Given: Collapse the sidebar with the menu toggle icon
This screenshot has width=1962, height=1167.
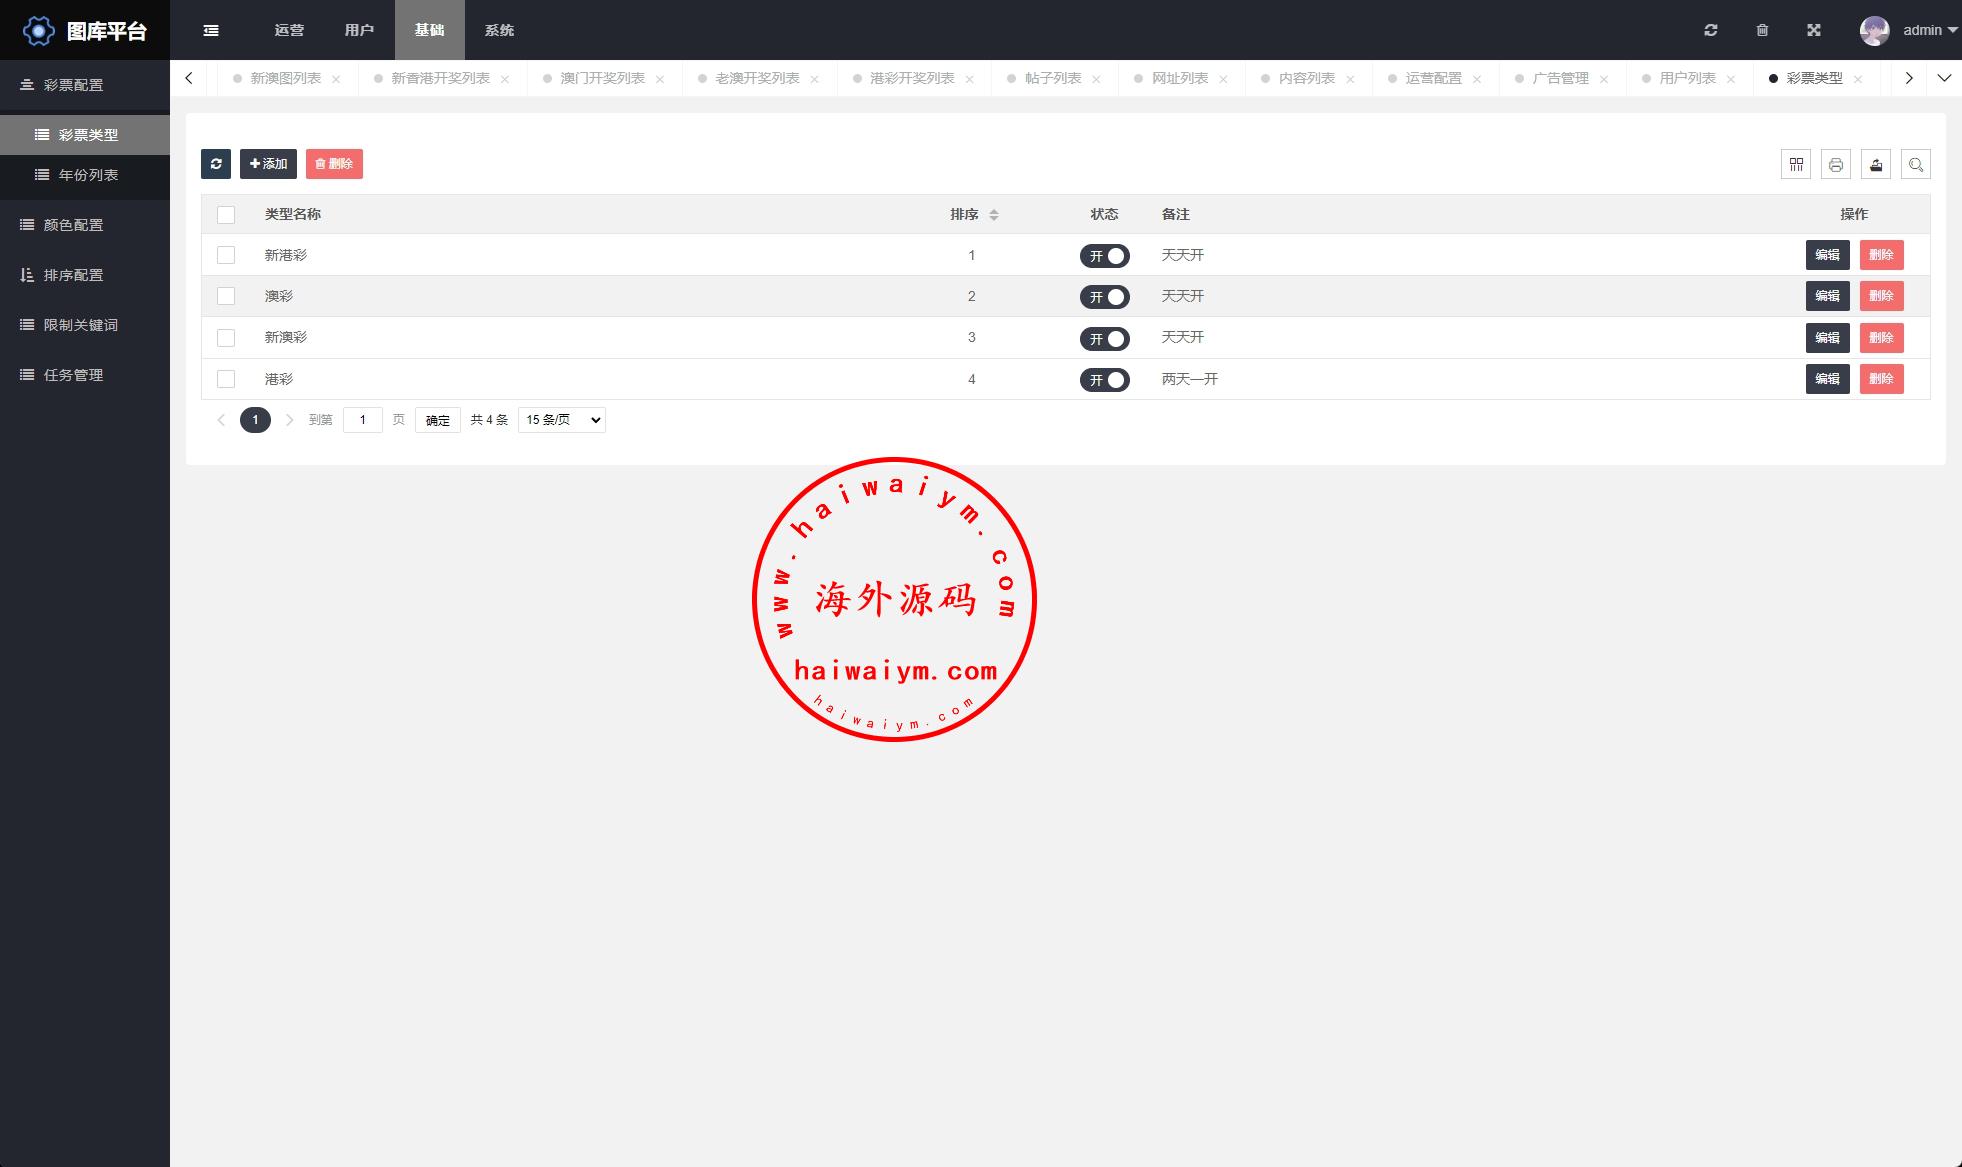Looking at the screenshot, I should (211, 30).
